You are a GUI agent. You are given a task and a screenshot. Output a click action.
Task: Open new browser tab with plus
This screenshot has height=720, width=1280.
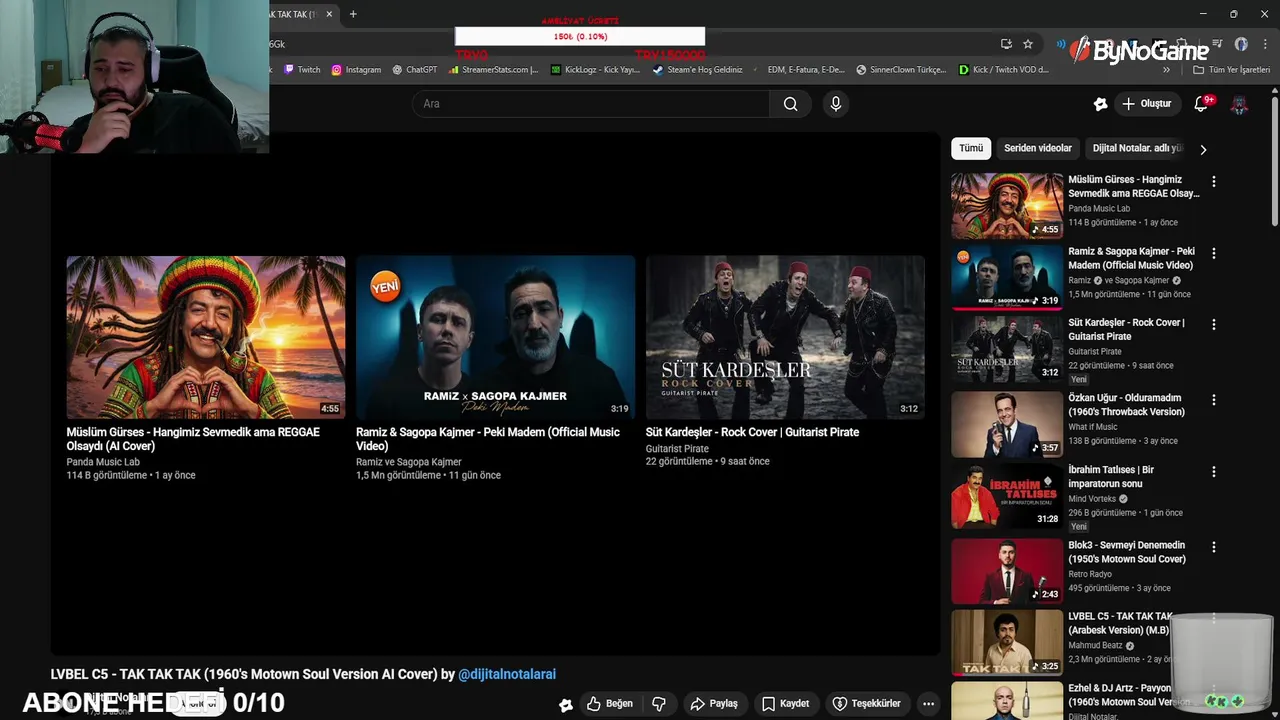(x=353, y=14)
